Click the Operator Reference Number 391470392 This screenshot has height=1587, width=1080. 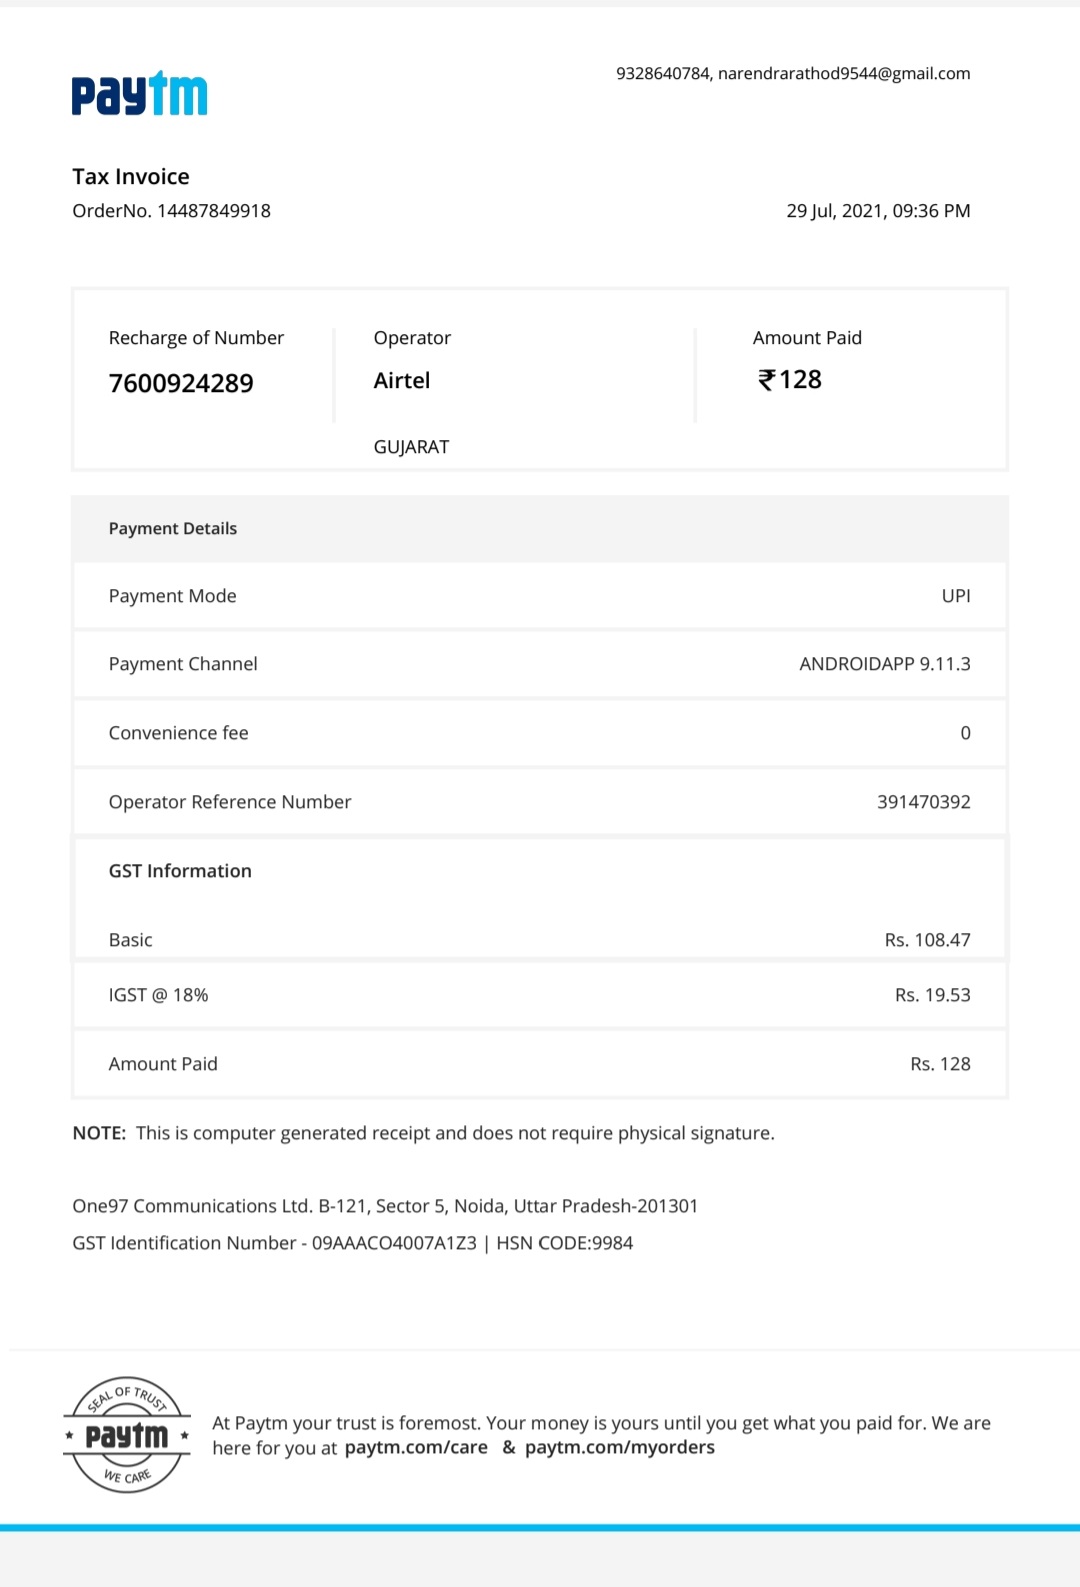coord(923,802)
